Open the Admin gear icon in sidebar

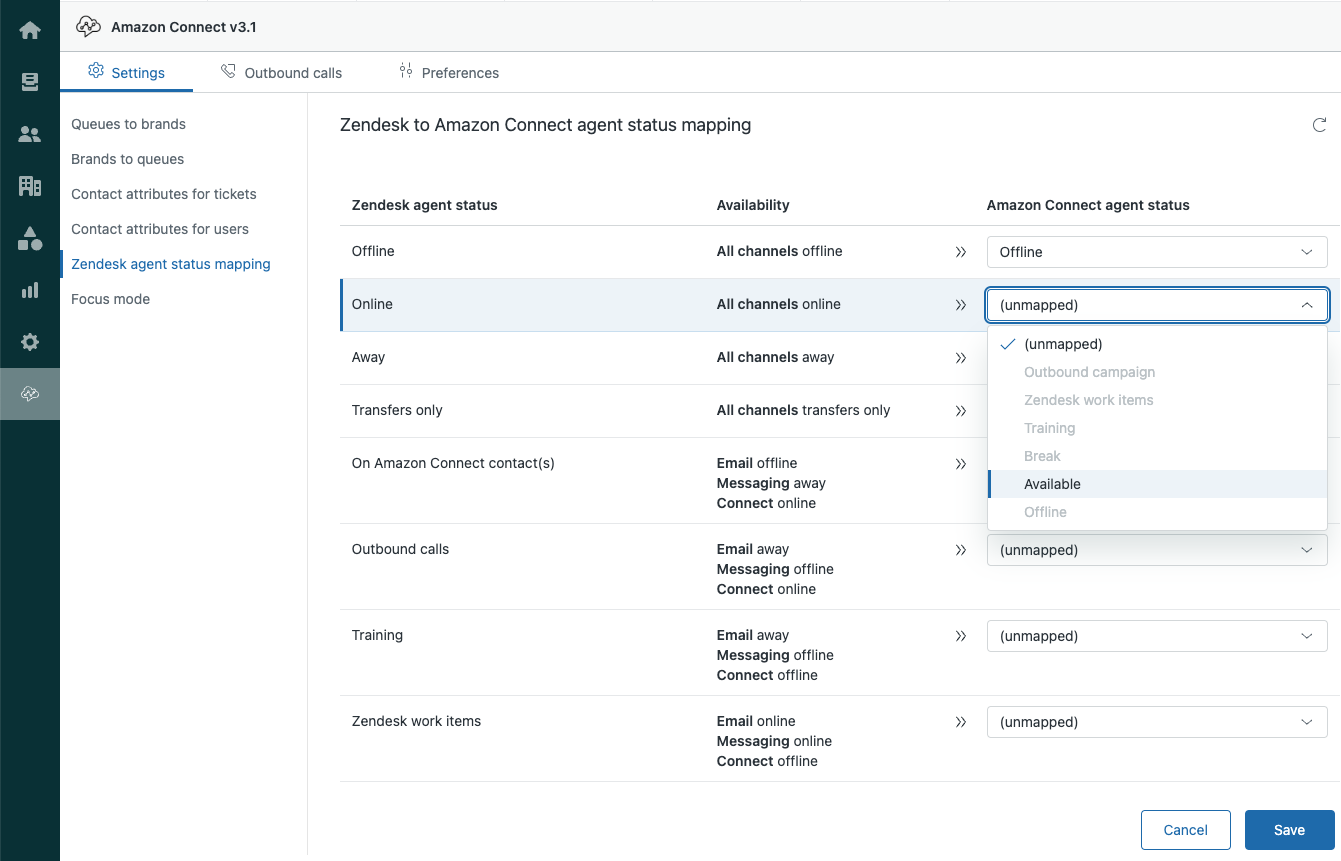(30, 342)
